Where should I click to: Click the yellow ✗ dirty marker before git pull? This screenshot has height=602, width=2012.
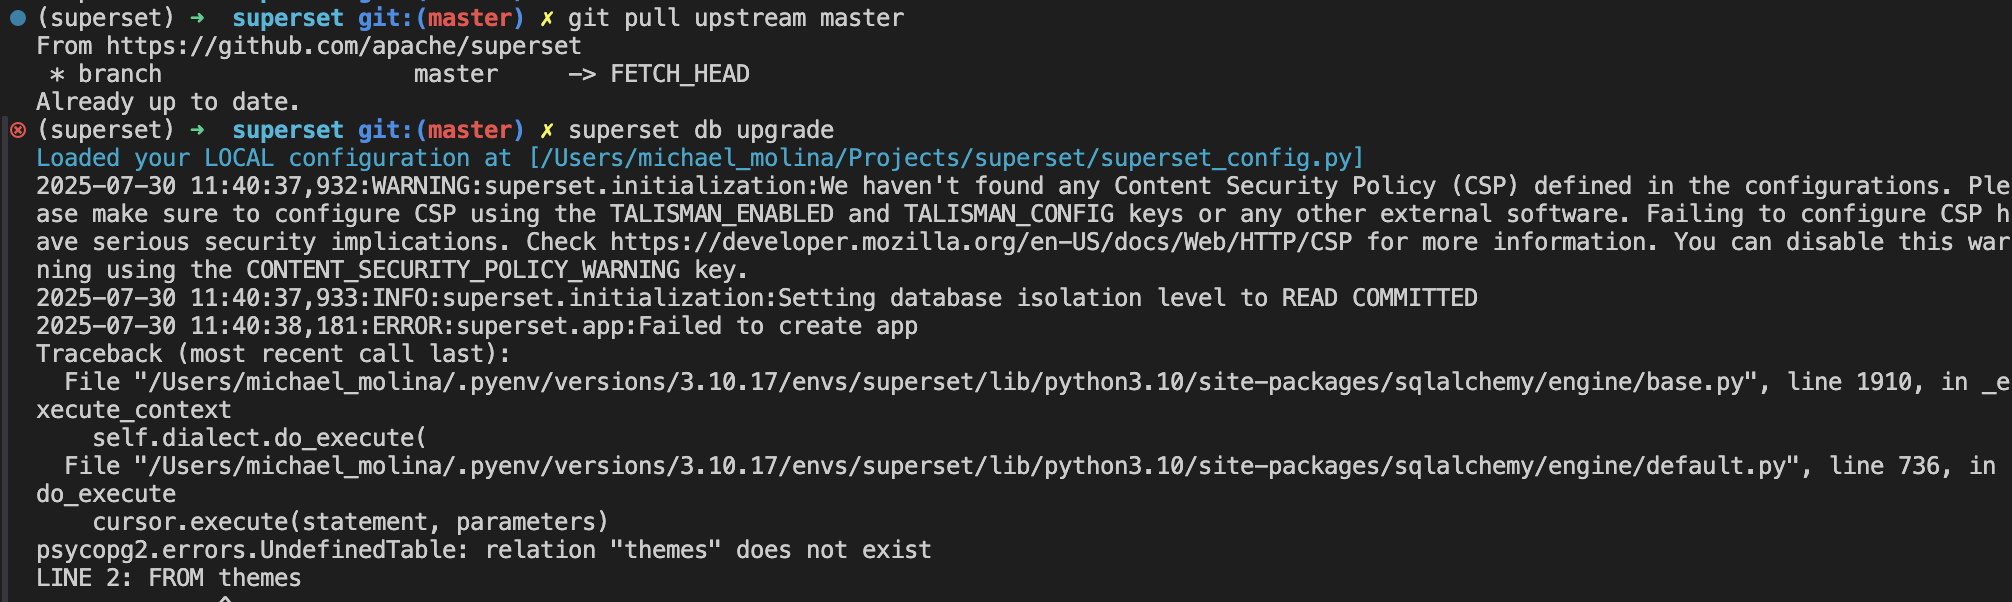point(547,18)
